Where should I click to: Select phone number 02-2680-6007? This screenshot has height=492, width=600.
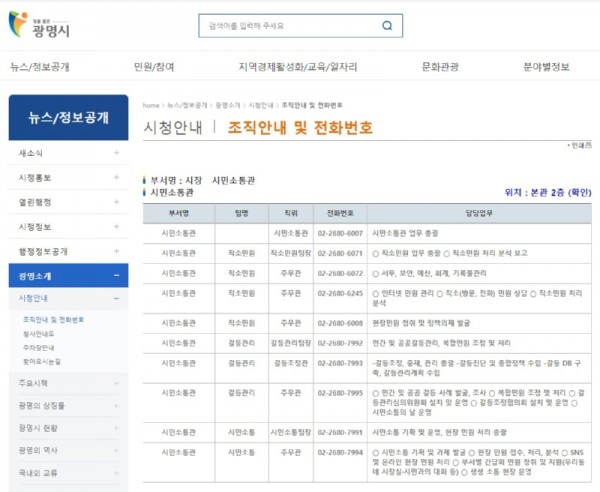[x=340, y=233]
